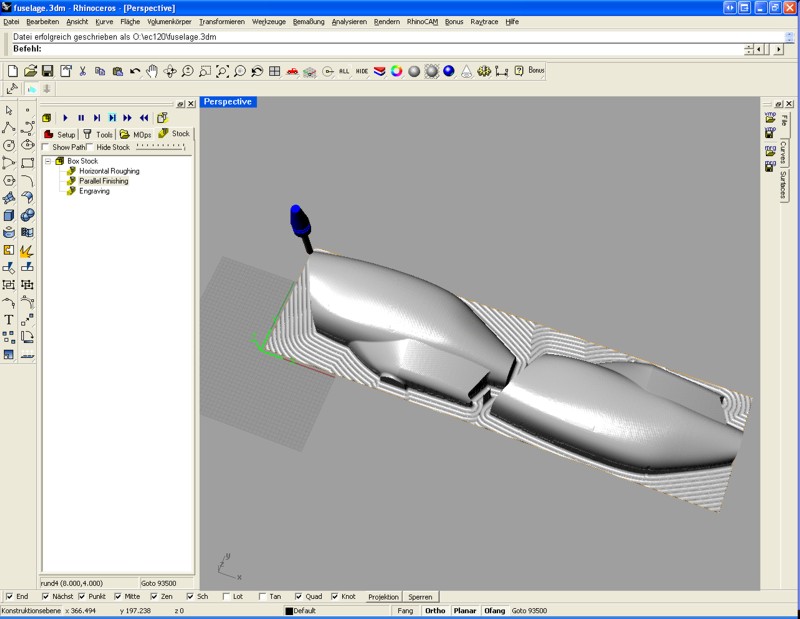The width and height of the screenshot is (800, 619).
Task: Choose the Rectangle tool
Action: [x=28, y=163]
